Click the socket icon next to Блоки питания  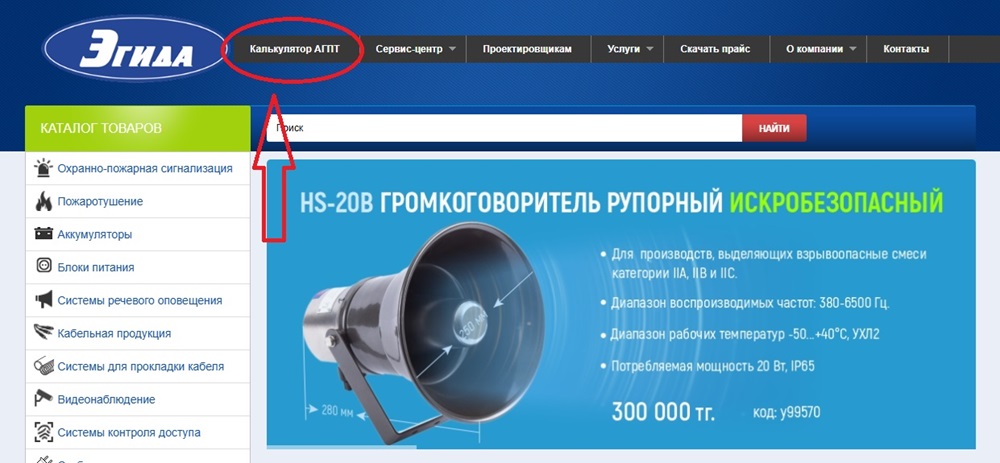43,267
